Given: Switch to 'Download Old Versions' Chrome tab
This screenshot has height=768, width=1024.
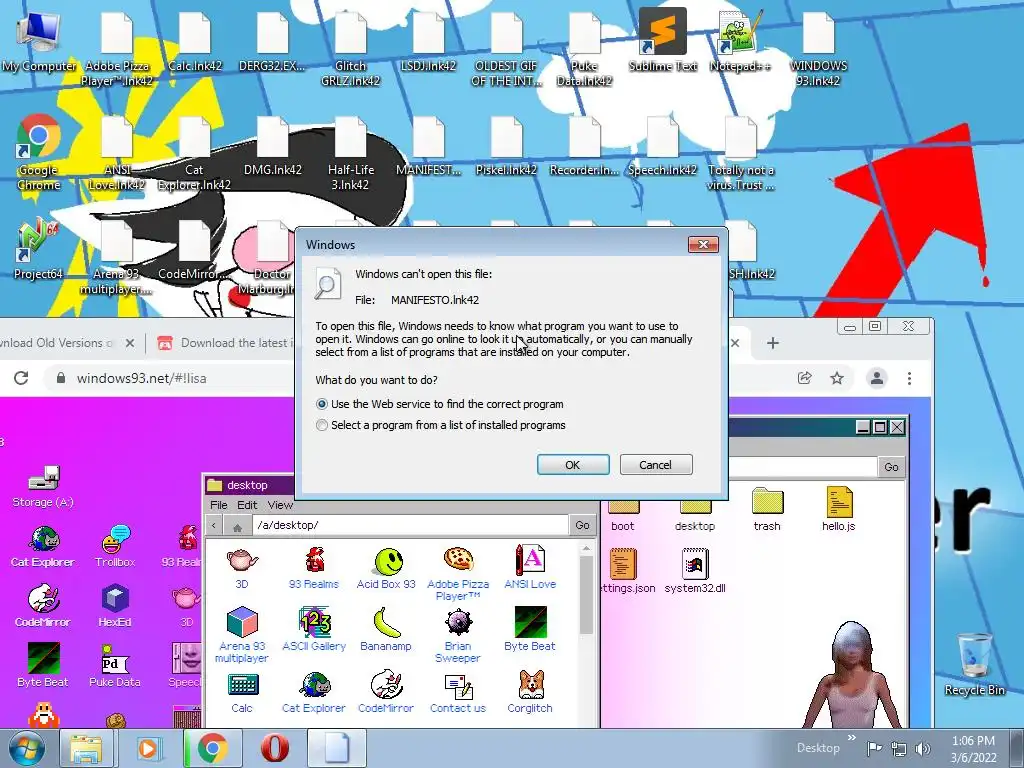Looking at the screenshot, I should tap(65, 343).
